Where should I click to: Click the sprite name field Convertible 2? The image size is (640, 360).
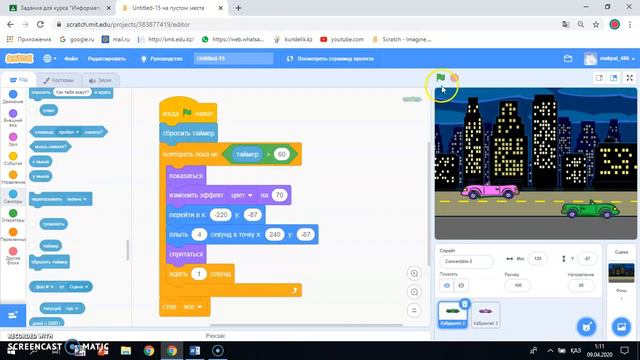pos(467,261)
